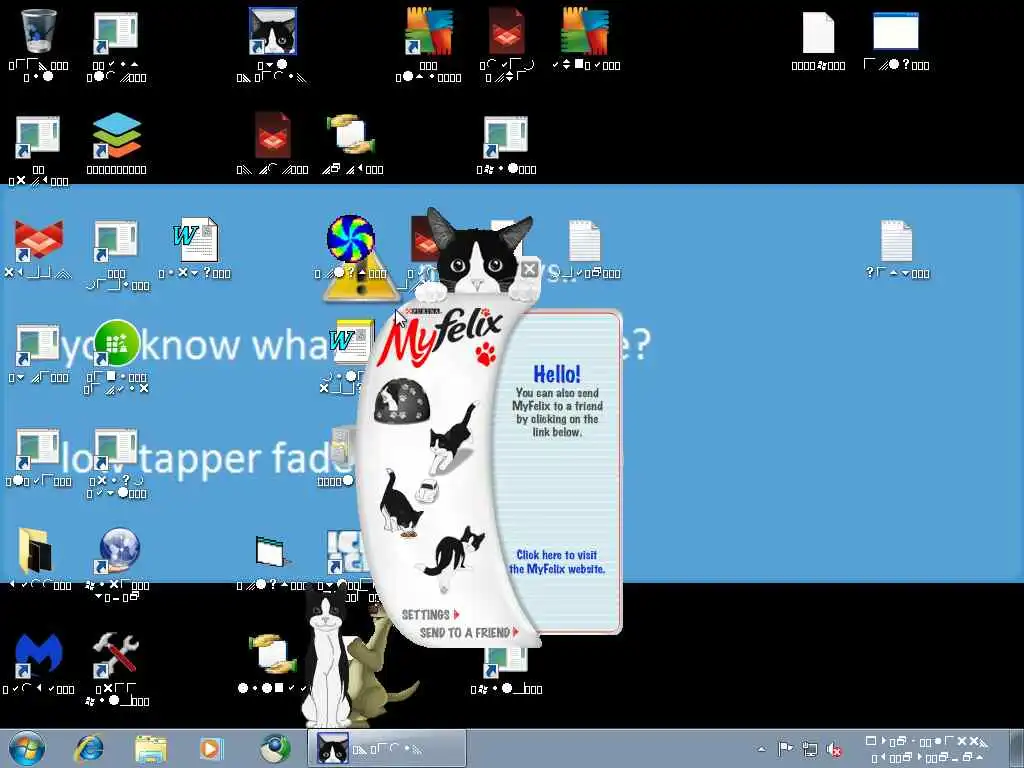Screen dimensions: 1024x768
Task: Select the small tilted window icon above the hands icon
Action: 272,552
